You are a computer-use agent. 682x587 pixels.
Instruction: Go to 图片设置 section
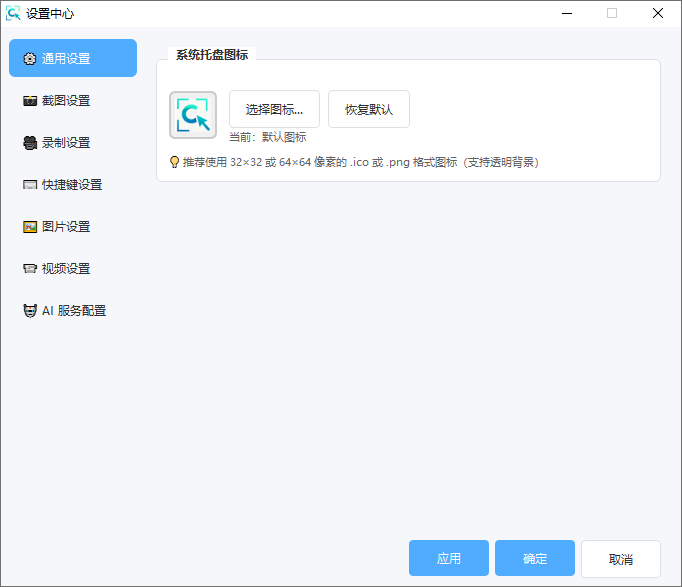(73, 227)
